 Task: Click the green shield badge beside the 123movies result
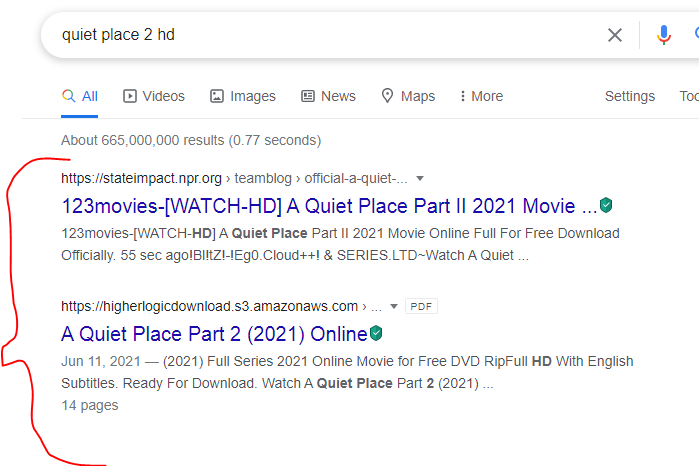[606, 205]
